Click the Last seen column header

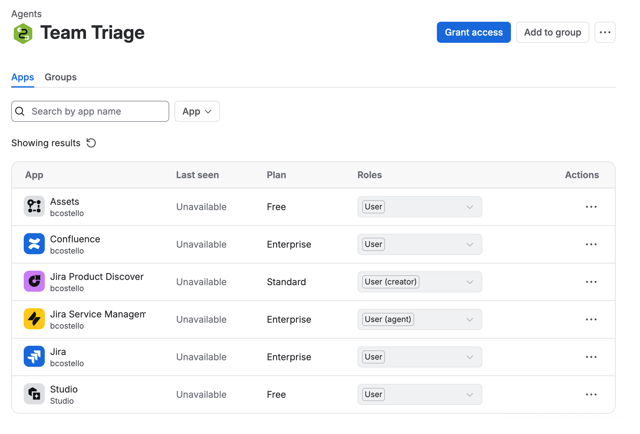[197, 175]
